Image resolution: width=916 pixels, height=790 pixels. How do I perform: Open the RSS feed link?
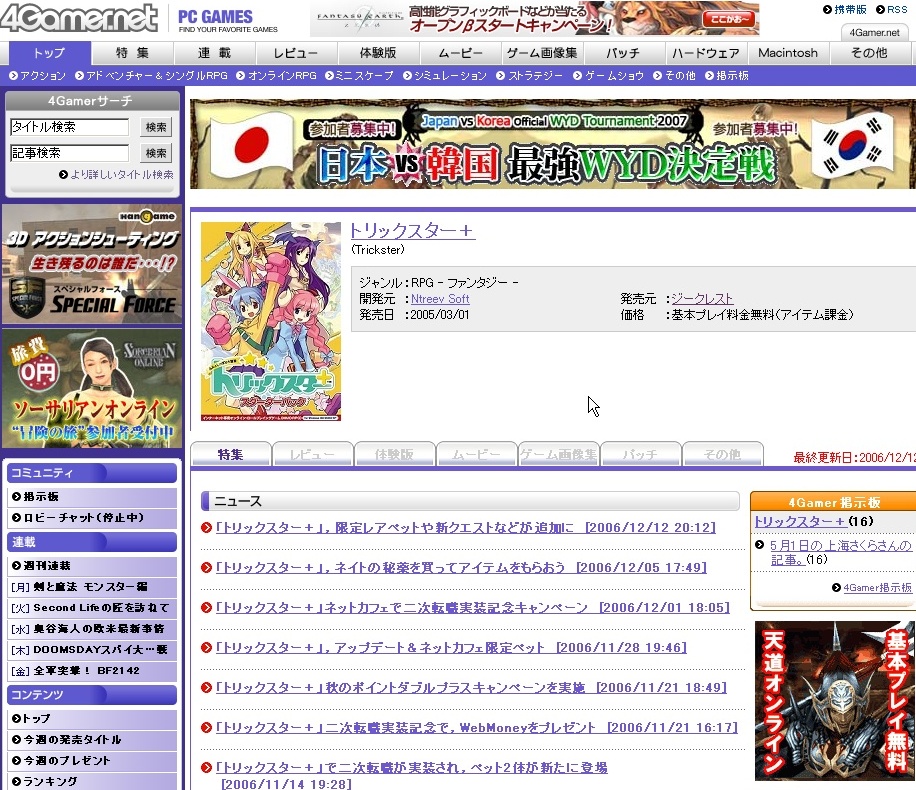897,9
